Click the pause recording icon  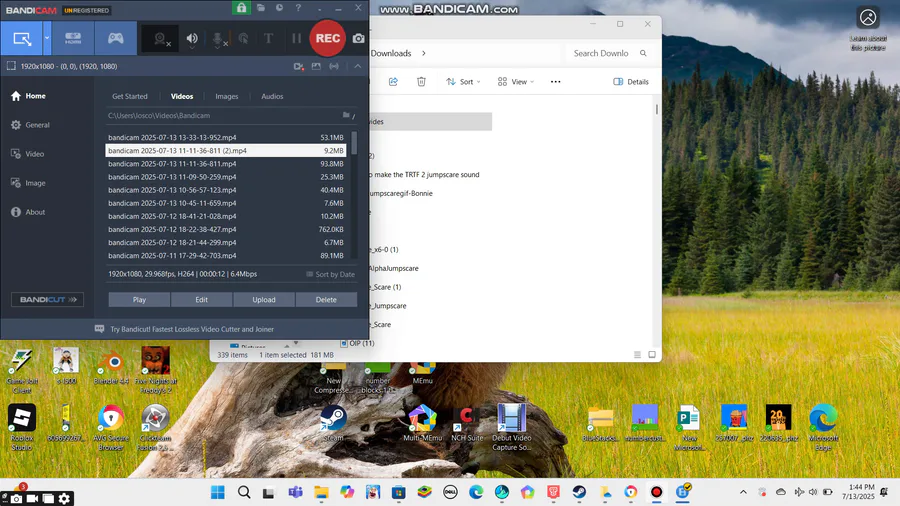coord(296,38)
